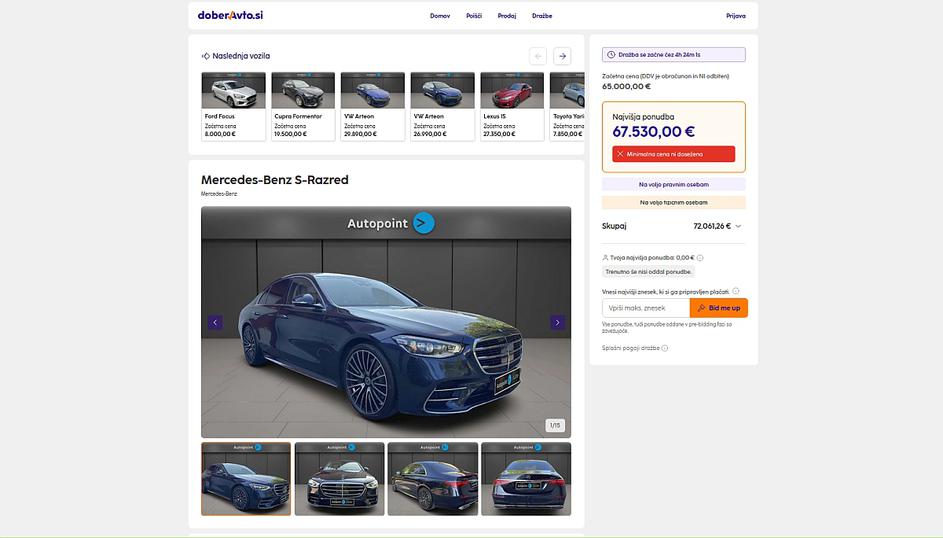Go to previous photo in gallery
943x538 pixels.
(215, 322)
